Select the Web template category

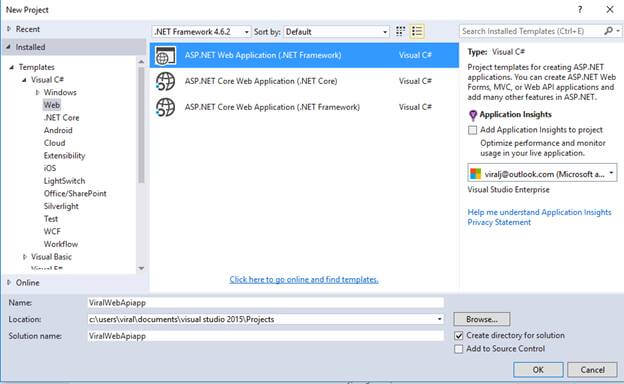[x=52, y=105]
